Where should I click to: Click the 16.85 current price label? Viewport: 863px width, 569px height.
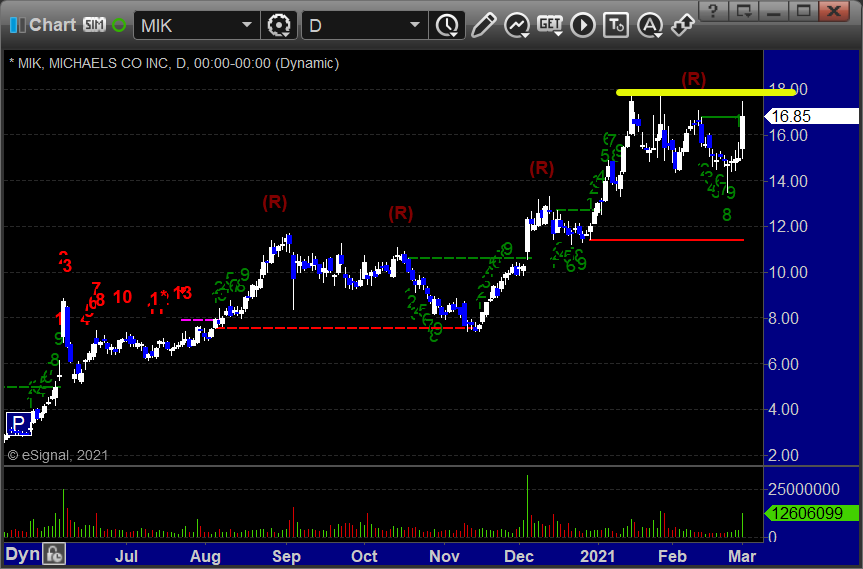coord(812,116)
